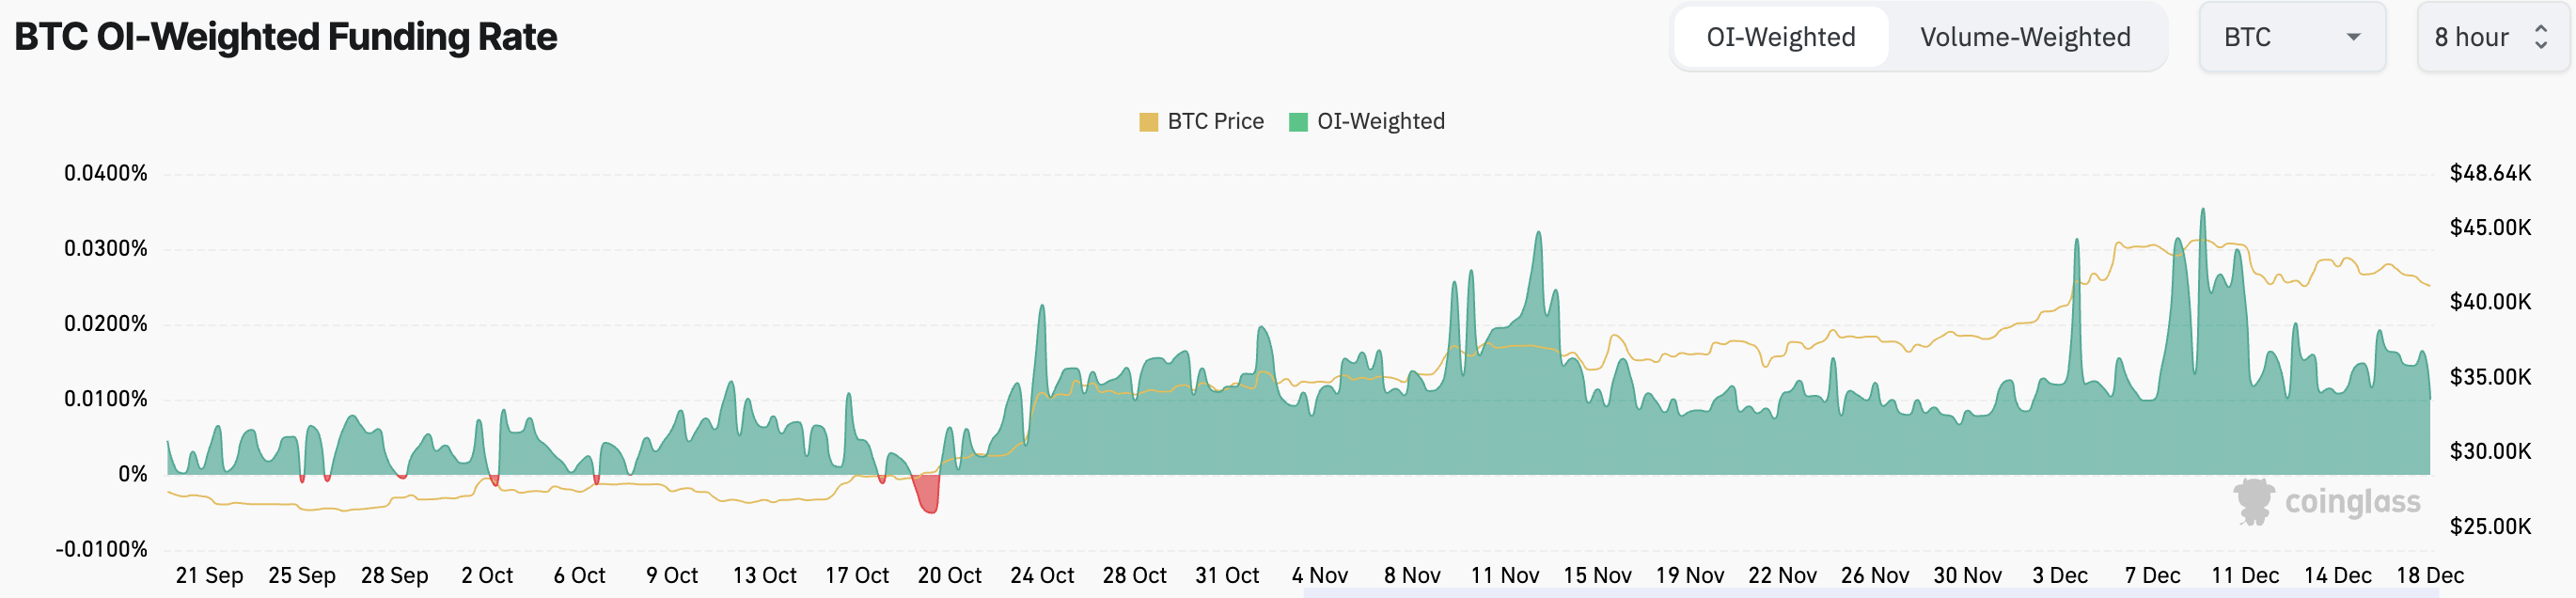Click the yellow BTC Price color swatch

(1148, 122)
